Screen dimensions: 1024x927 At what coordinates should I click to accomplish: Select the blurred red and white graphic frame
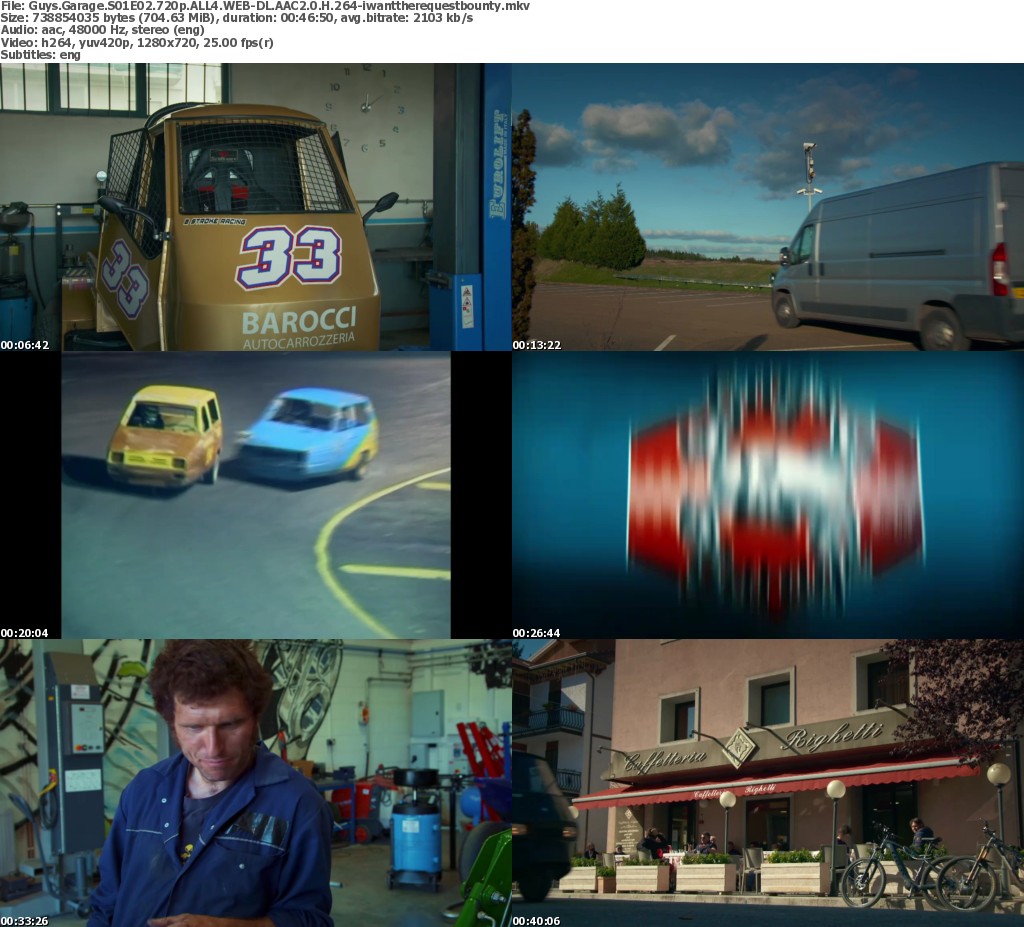point(768,495)
